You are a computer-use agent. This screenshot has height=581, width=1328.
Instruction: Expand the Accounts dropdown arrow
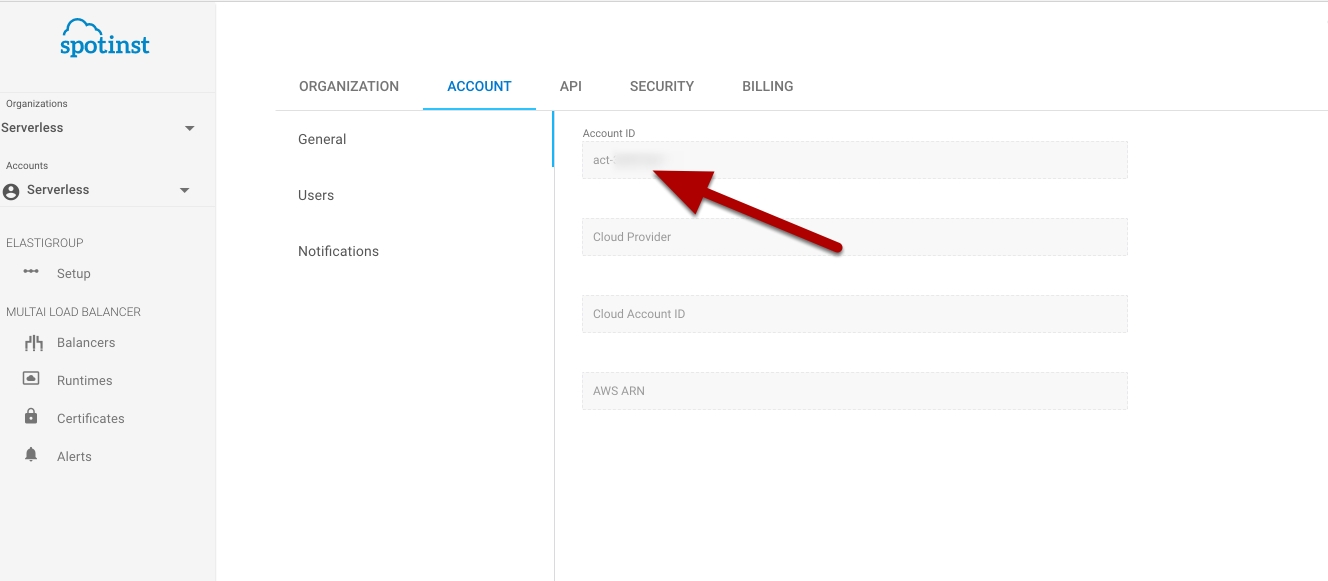click(x=184, y=190)
